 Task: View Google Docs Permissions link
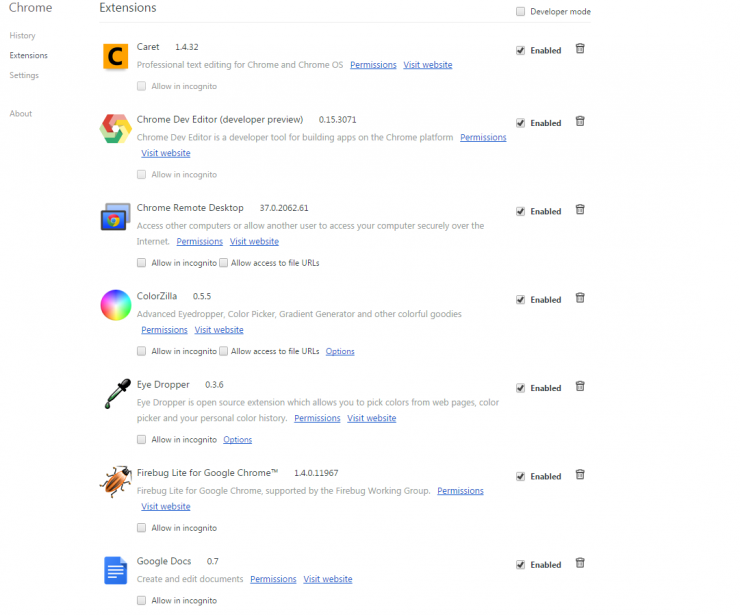tap(273, 579)
